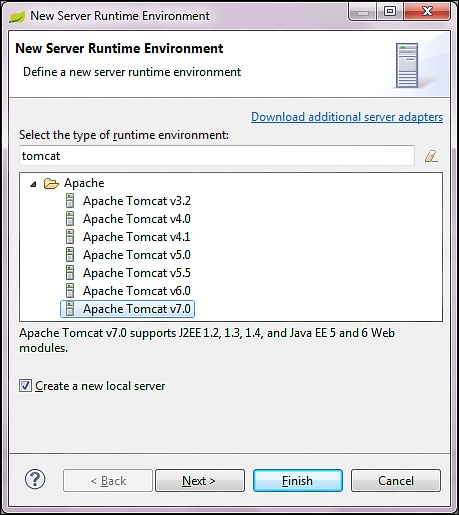Minimize the dialog window

(363, 12)
